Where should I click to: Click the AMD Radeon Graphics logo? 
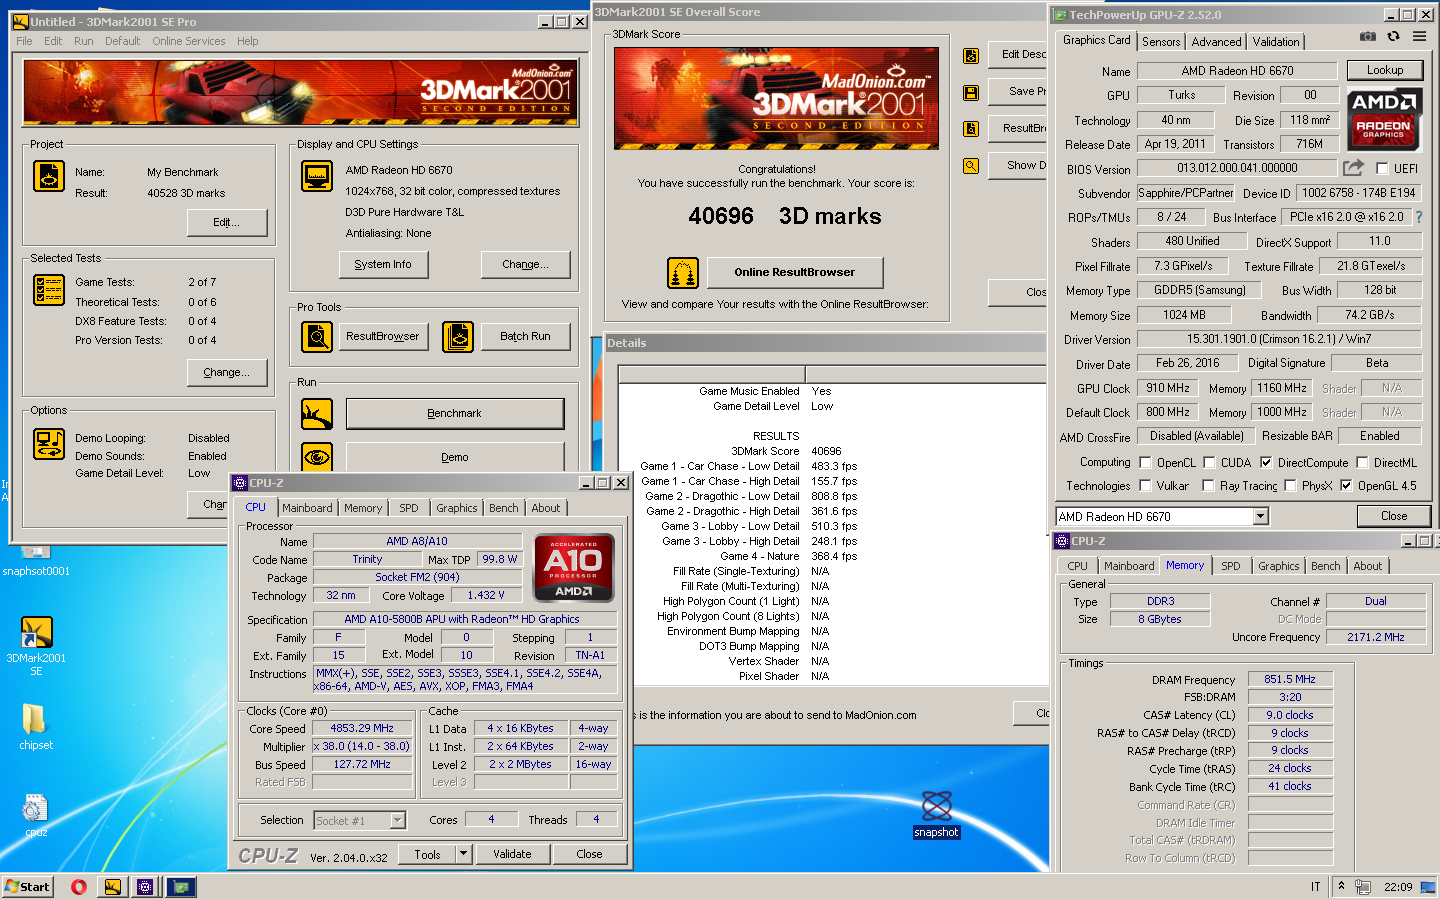click(1383, 117)
